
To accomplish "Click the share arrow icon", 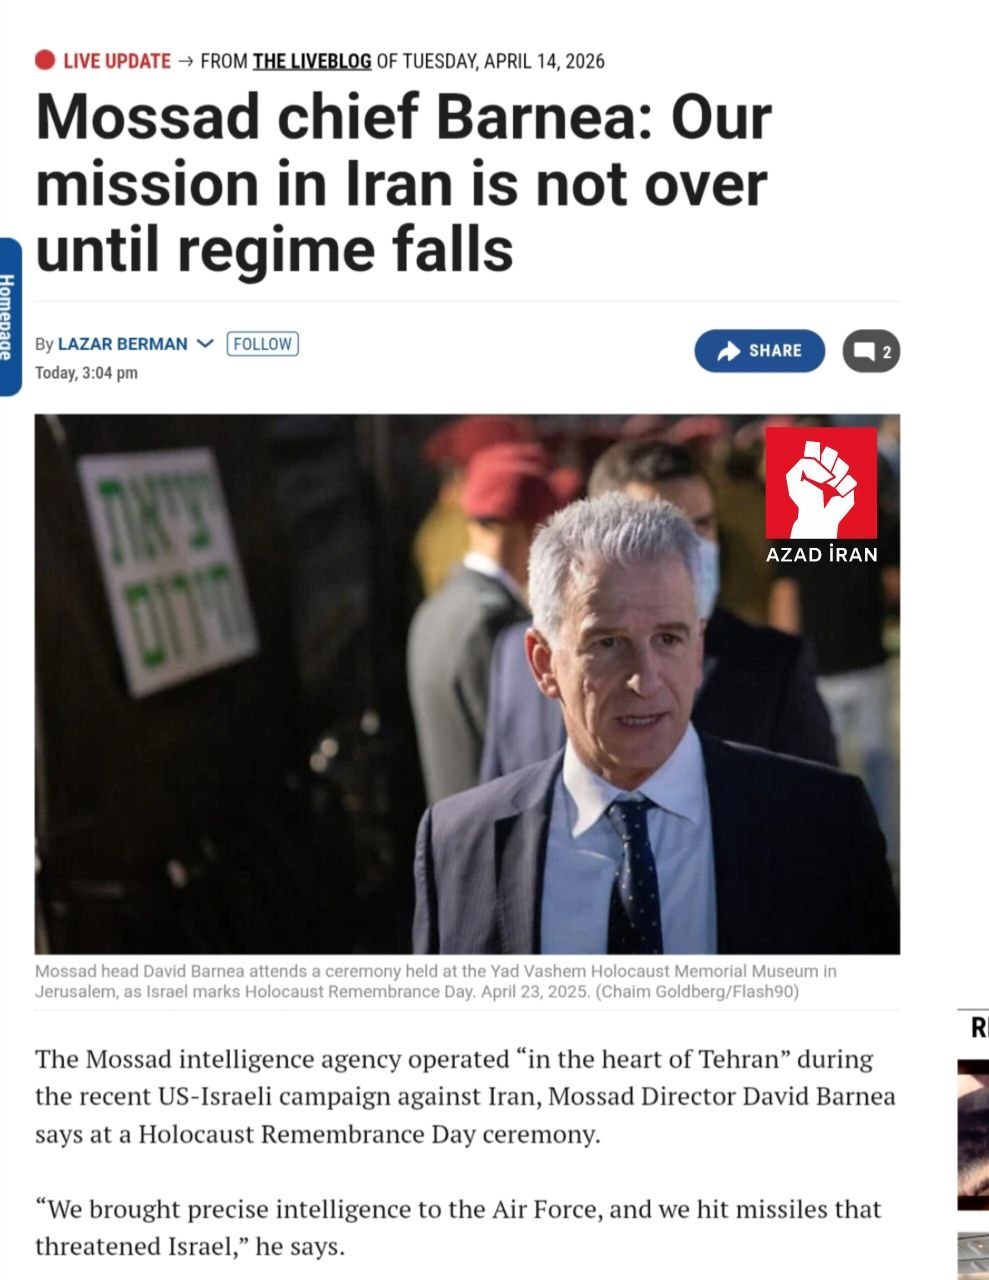I will pos(730,351).
